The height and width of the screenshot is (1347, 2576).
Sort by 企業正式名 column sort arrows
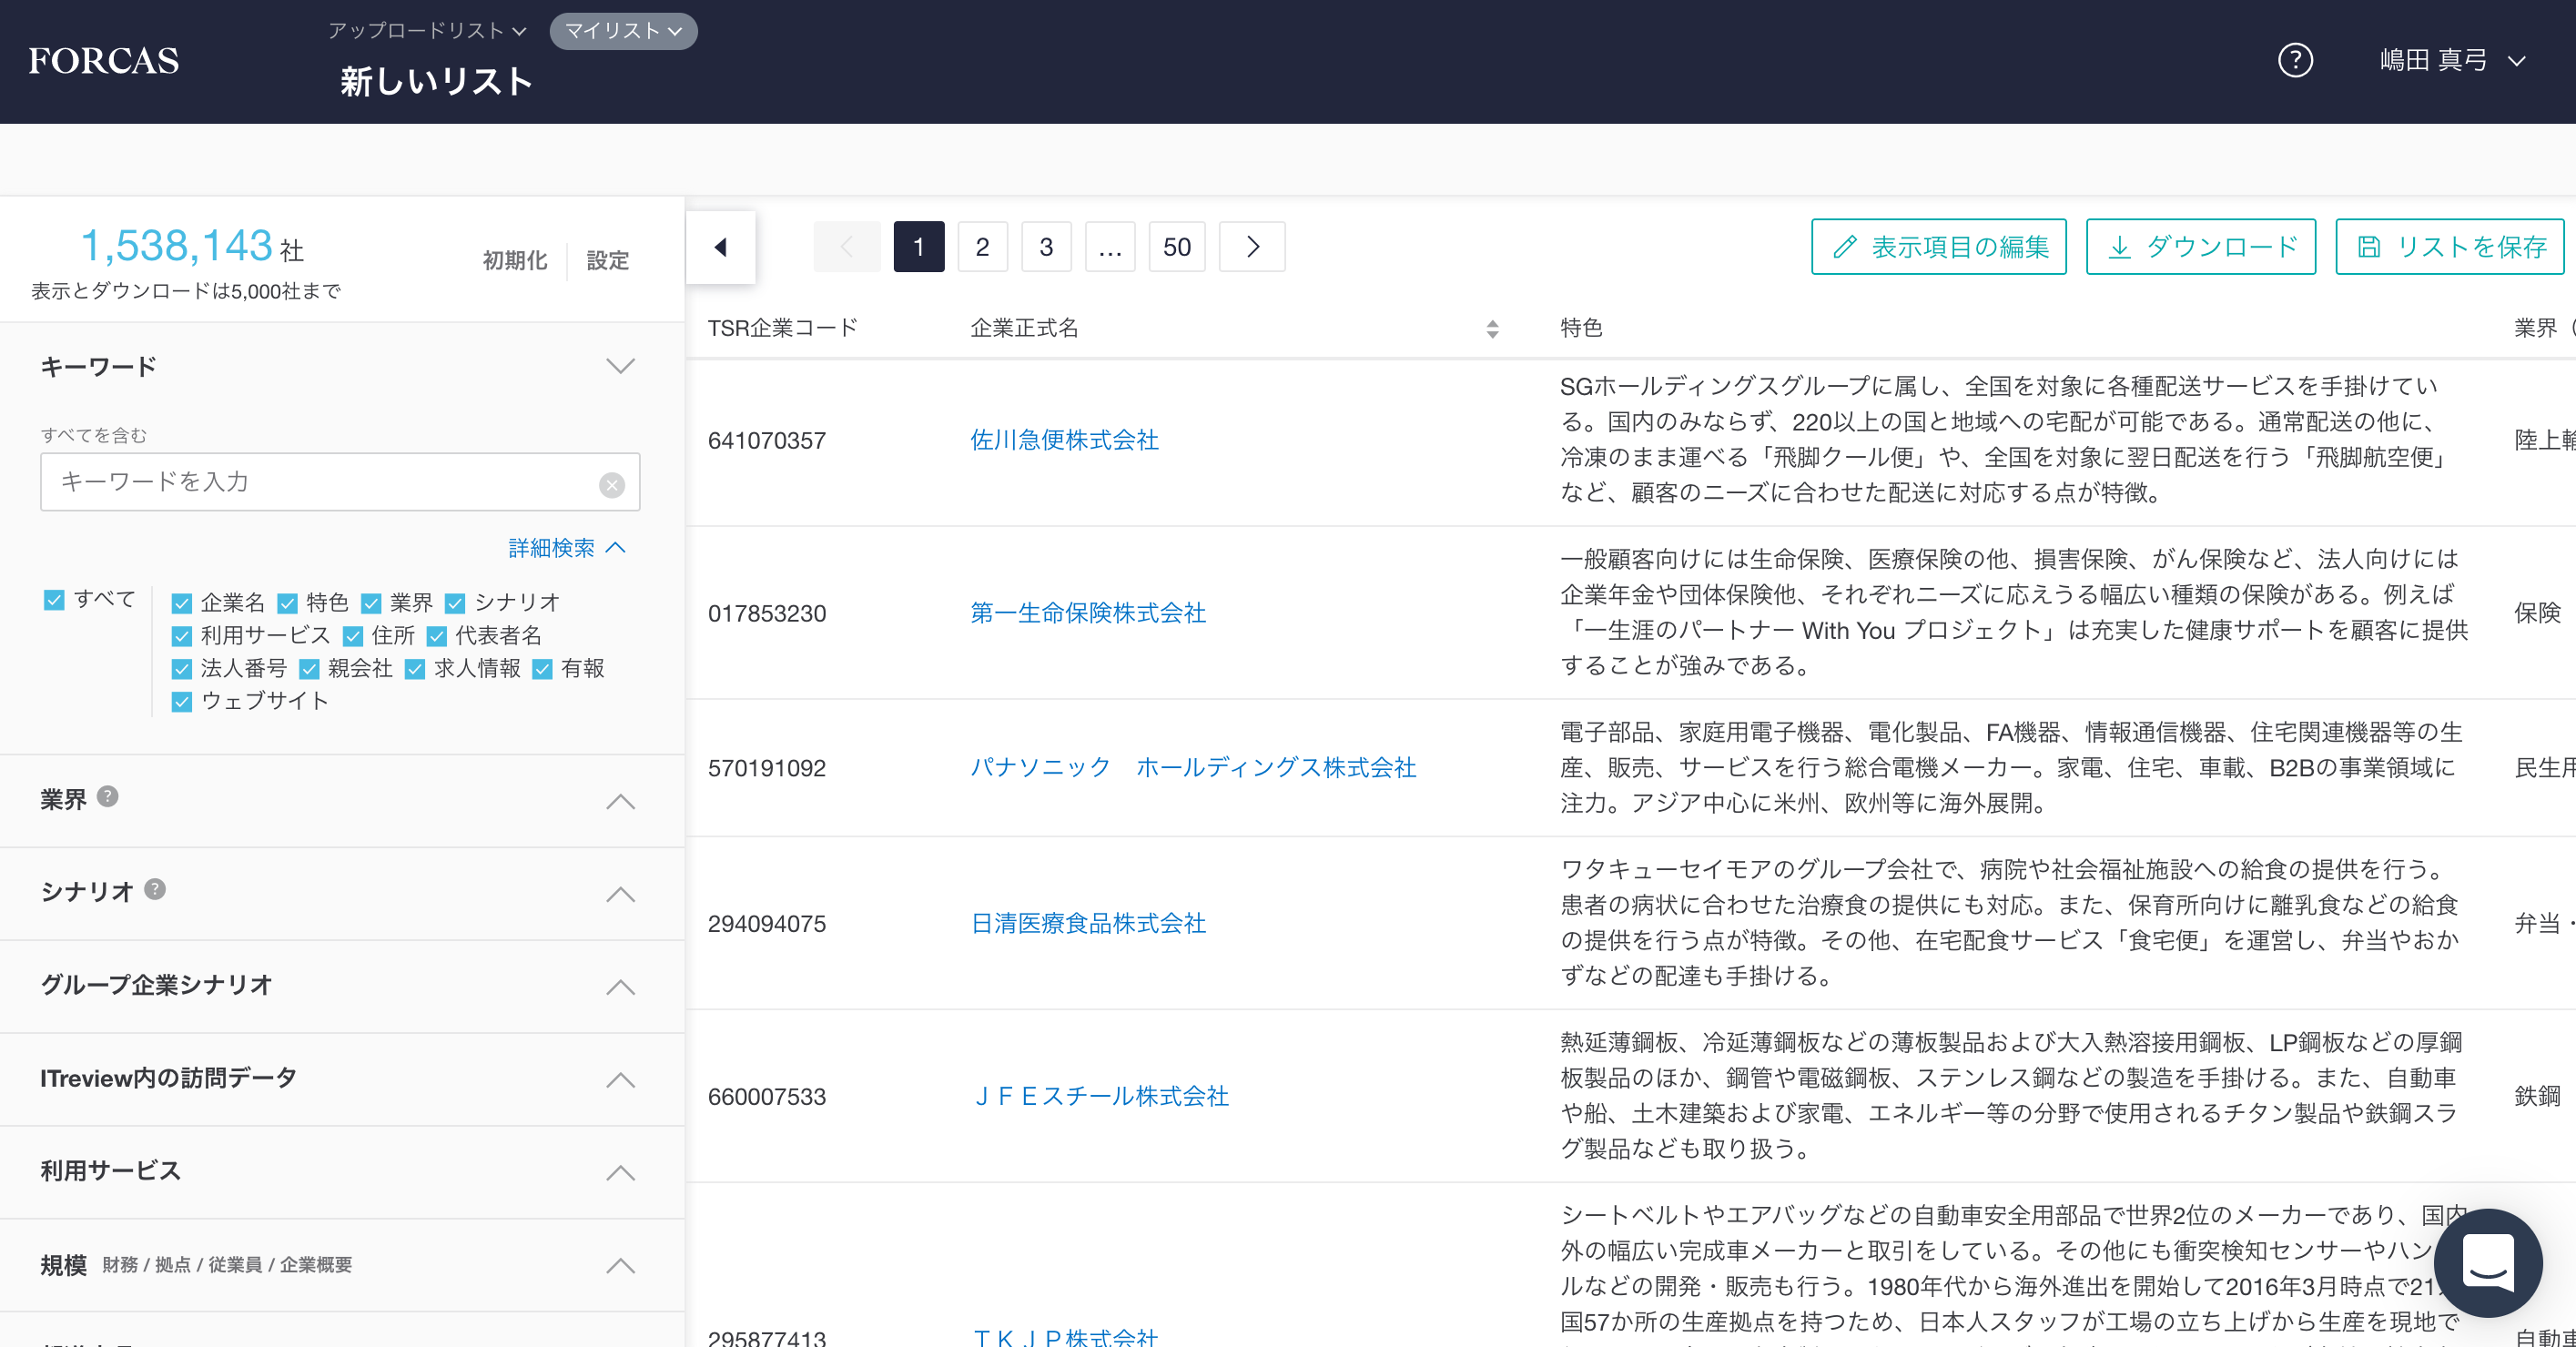[x=1492, y=329]
